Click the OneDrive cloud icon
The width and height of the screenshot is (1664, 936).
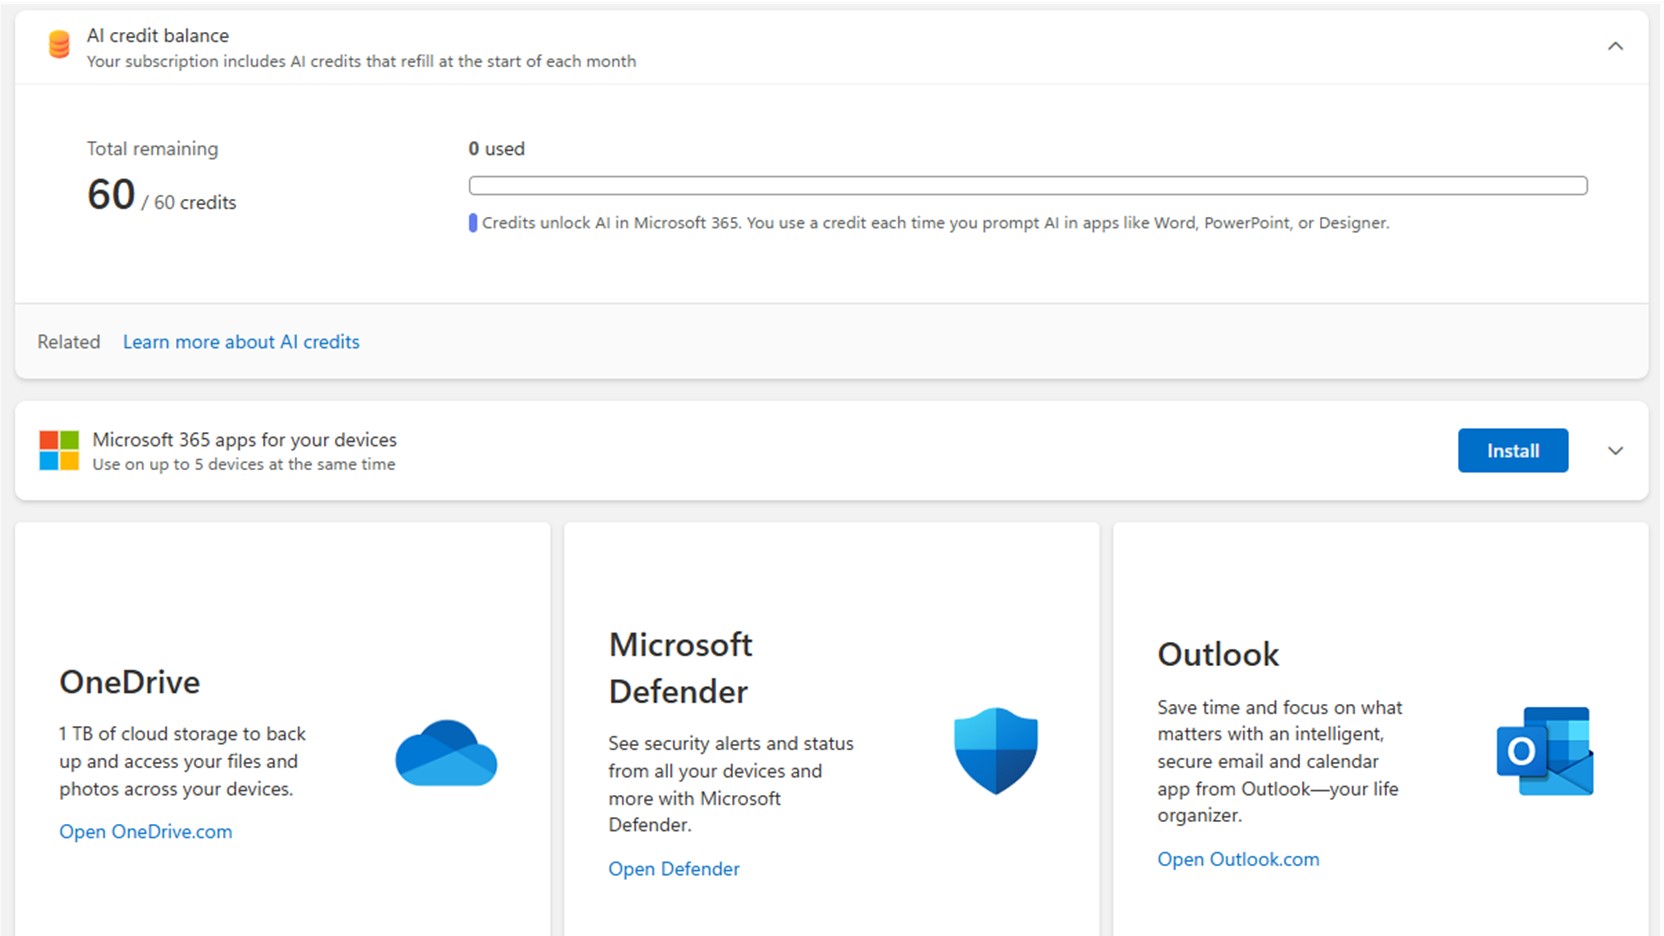pyautogui.click(x=446, y=753)
